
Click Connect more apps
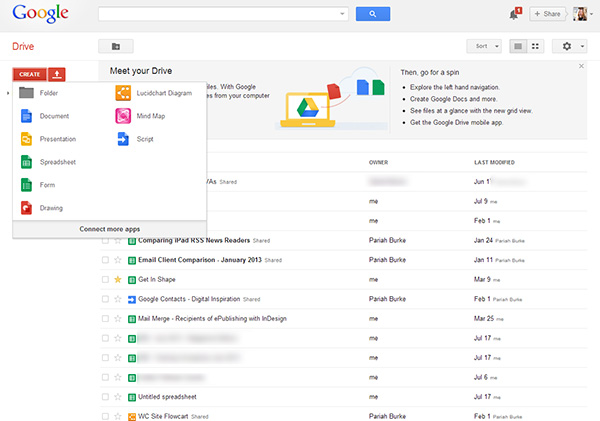pos(109,229)
